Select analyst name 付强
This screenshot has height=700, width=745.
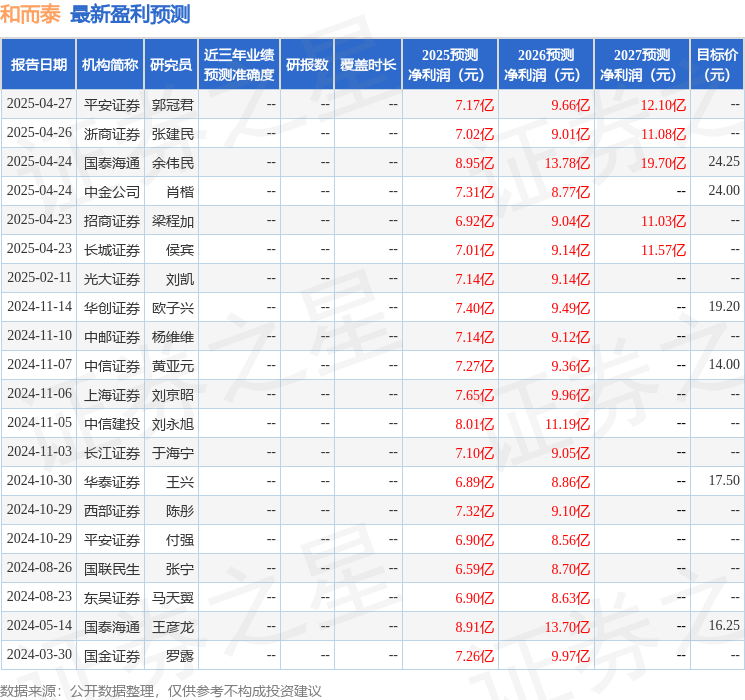coord(180,540)
